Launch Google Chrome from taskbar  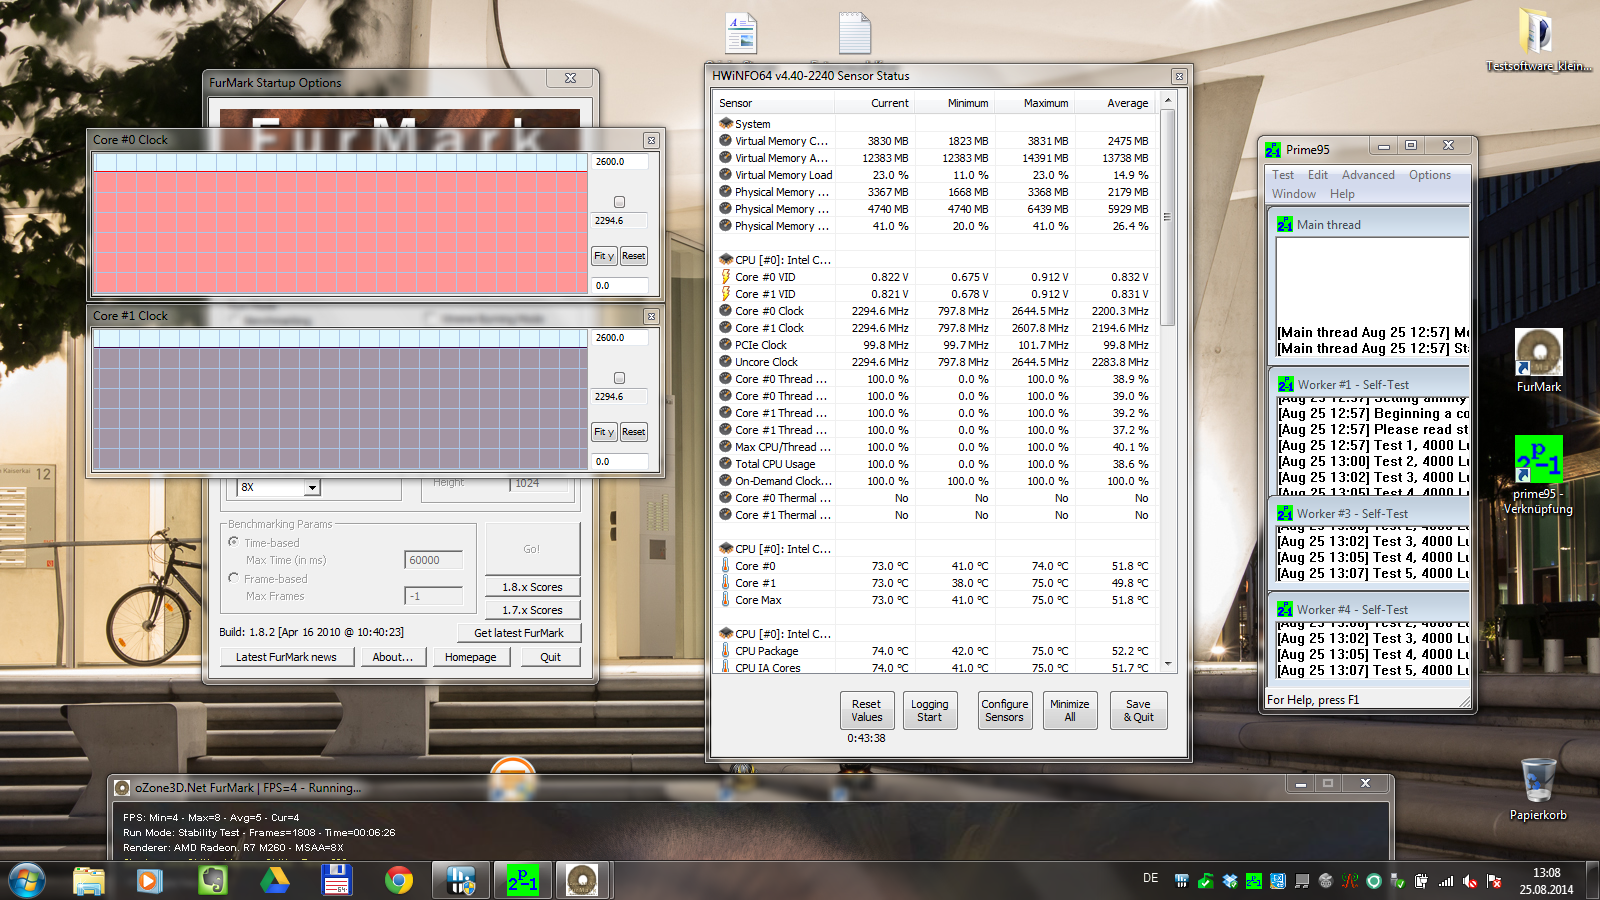coord(399,880)
